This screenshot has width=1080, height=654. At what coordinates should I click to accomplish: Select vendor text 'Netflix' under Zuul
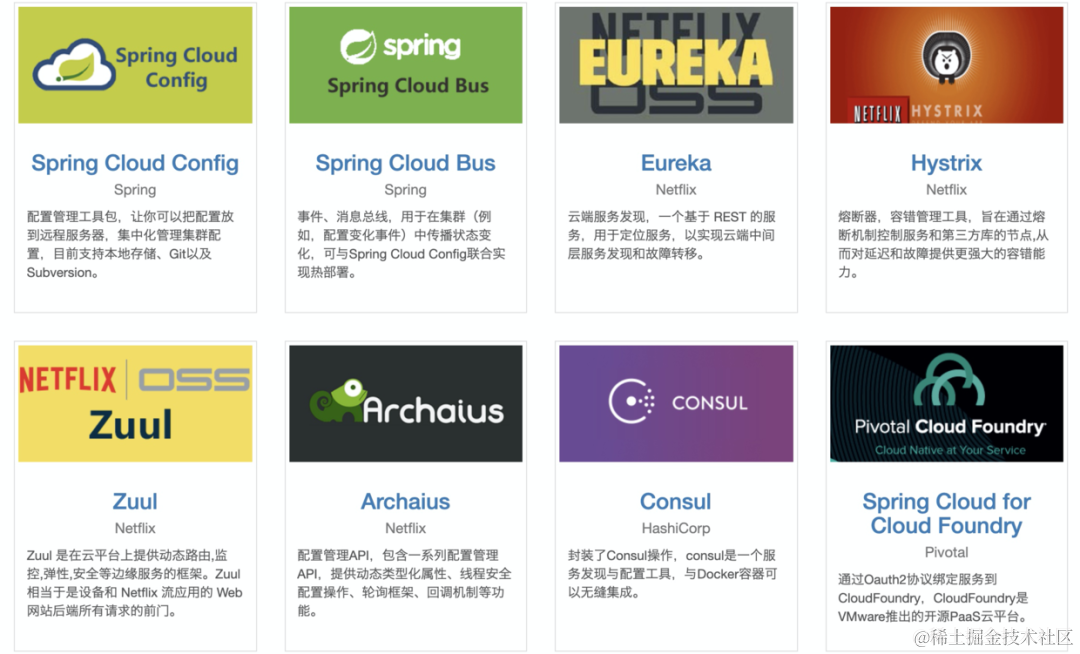click(135, 528)
